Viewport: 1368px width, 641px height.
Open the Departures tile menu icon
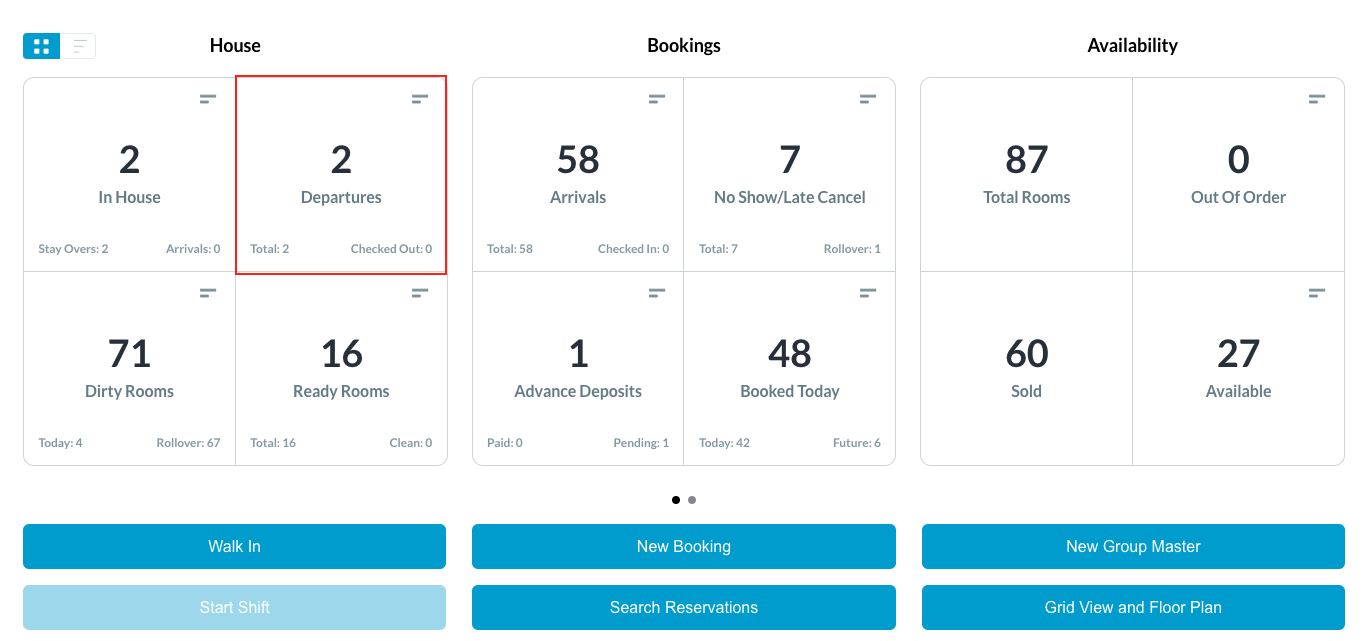point(420,98)
